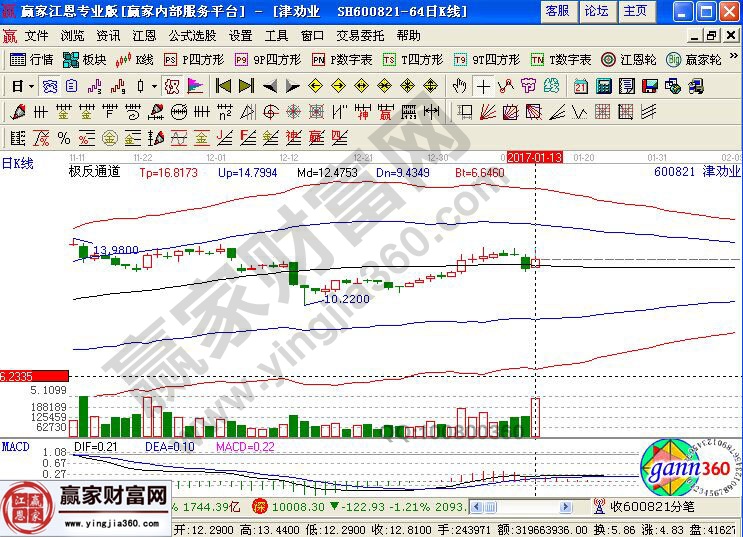
Task: Open the 窗口 menu
Action: pos(312,36)
